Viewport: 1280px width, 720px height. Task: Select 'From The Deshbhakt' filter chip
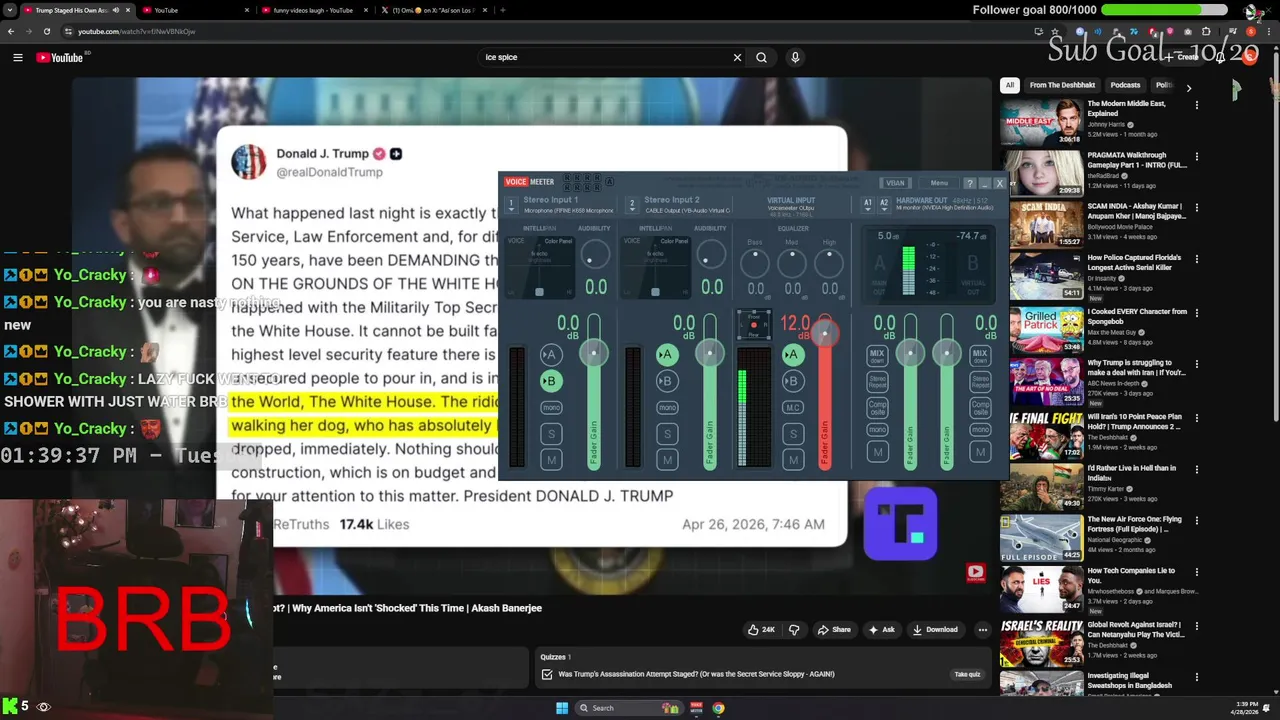[1062, 85]
